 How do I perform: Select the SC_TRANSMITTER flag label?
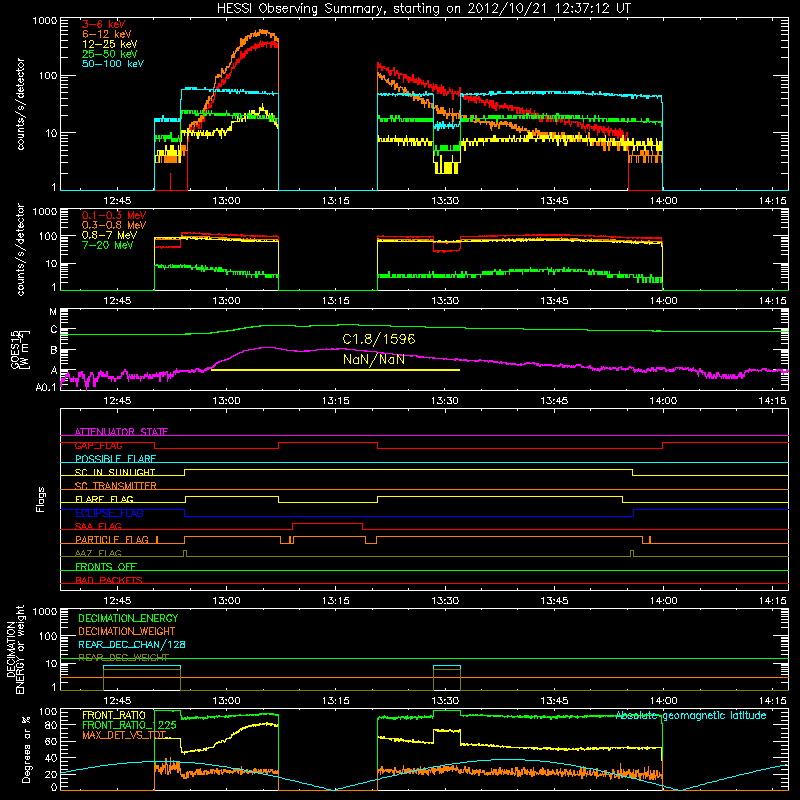pos(116,486)
